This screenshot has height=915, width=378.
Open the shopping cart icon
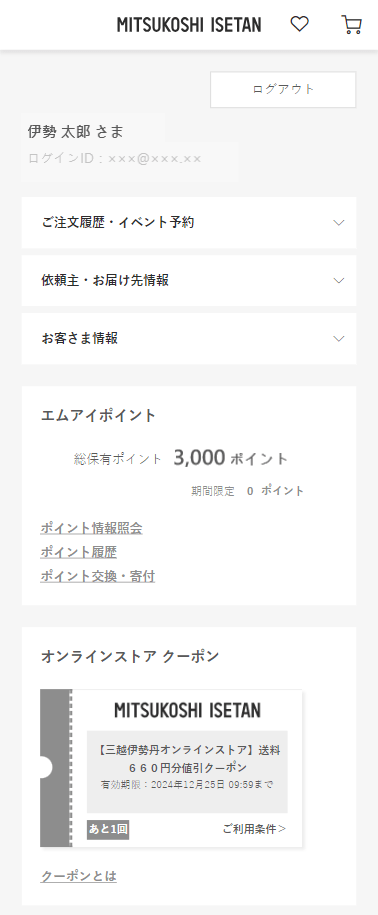click(351, 25)
